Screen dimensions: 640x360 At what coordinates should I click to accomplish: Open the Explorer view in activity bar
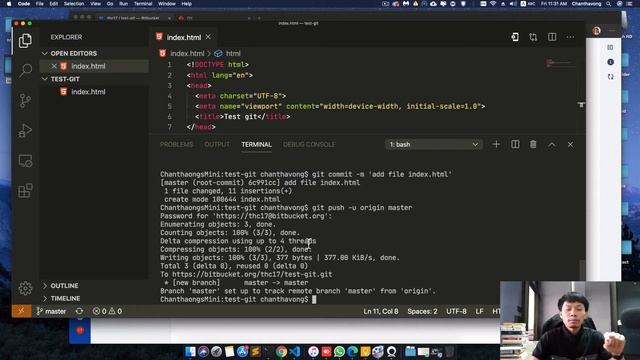tap(25, 40)
